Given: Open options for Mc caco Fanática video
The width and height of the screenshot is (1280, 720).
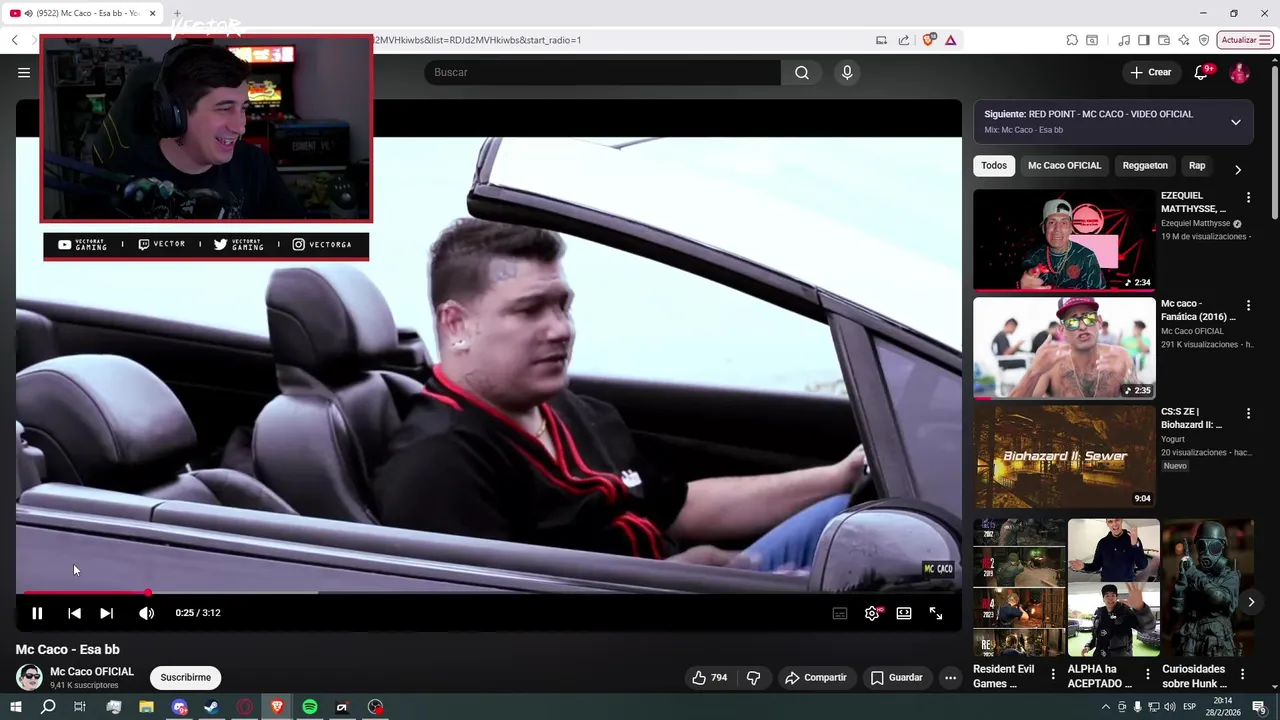Looking at the screenshot, I should click(x=1248, y=306).
